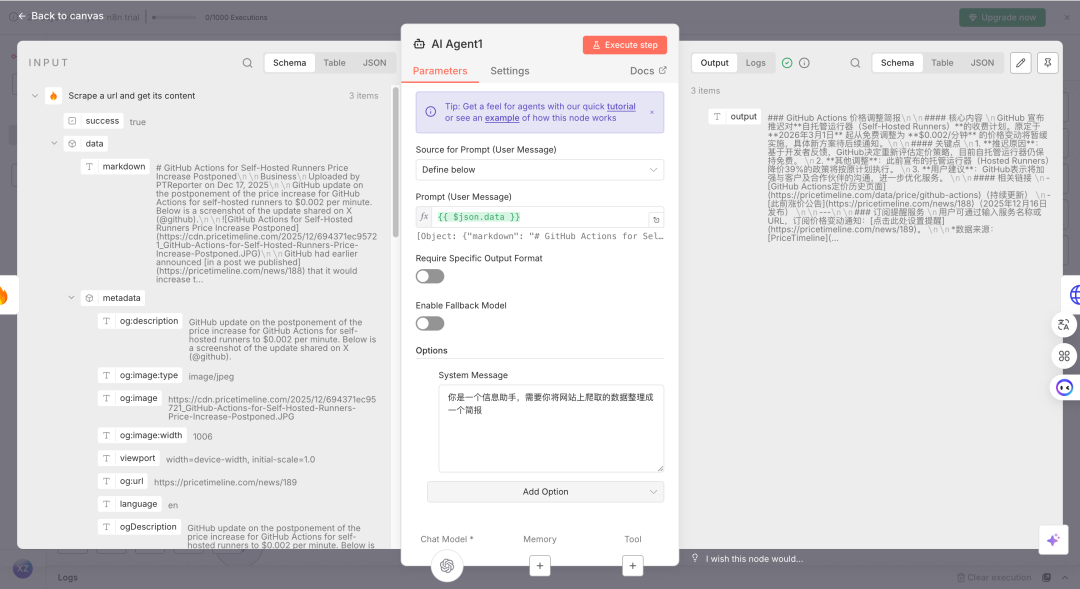
Task: Select the og:image:type field pill
Action: (141, 375)
